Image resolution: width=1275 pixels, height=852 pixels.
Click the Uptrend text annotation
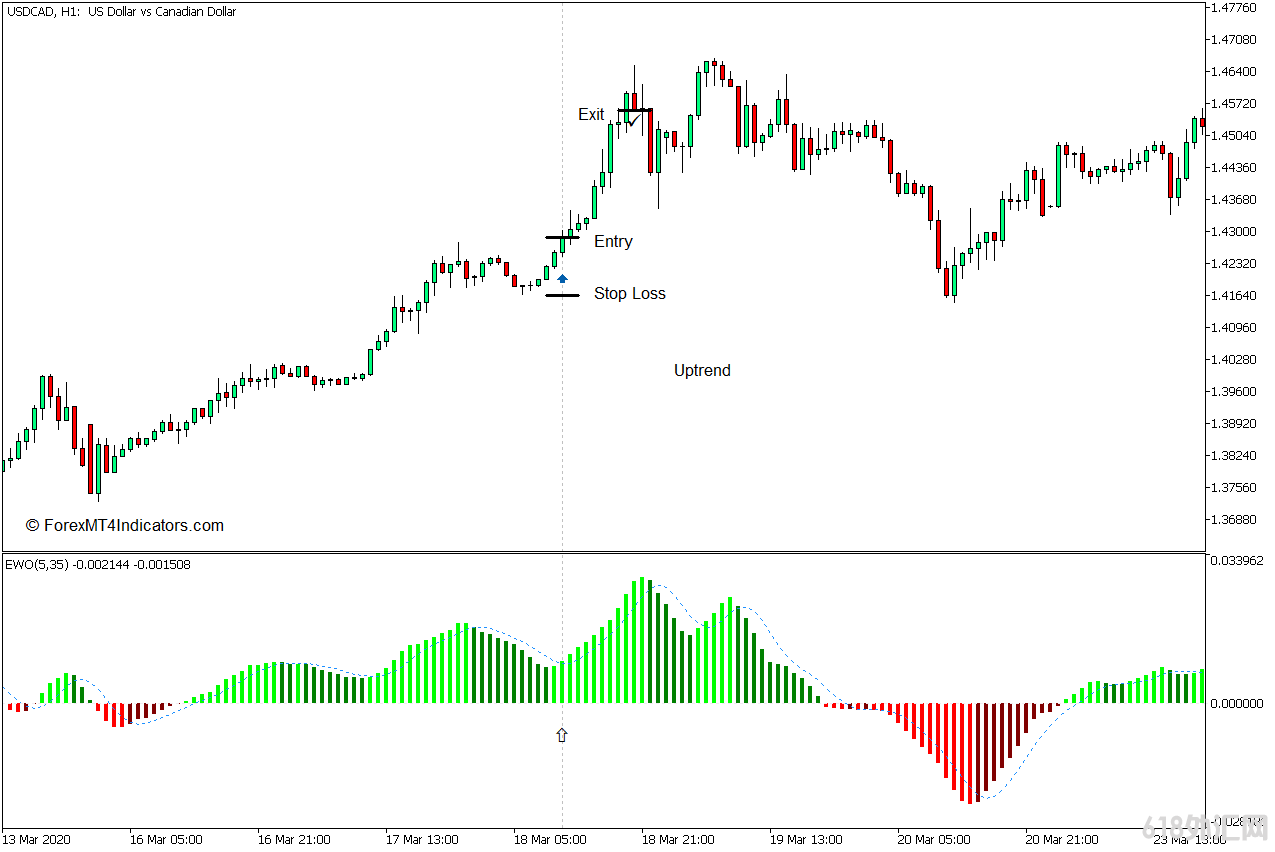point(702,371)
